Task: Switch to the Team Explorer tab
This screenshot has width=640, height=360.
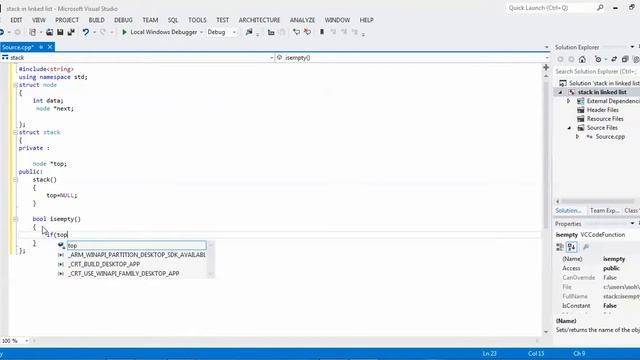Action: point(604,211)
